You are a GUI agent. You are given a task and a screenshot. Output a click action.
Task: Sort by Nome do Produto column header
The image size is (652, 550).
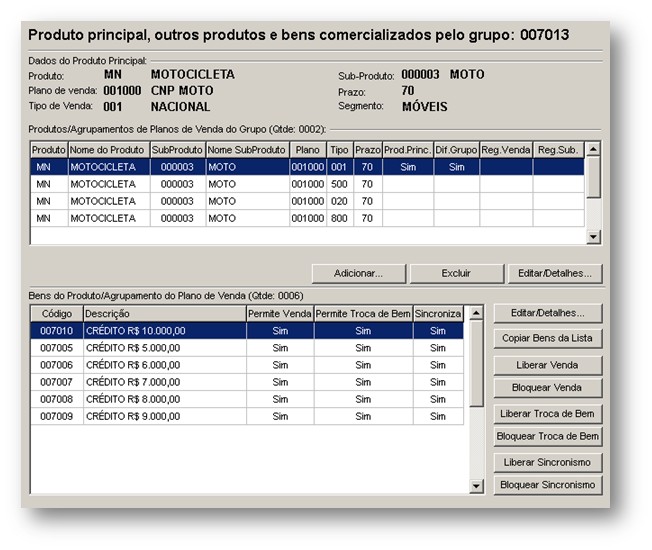(109, 150)
